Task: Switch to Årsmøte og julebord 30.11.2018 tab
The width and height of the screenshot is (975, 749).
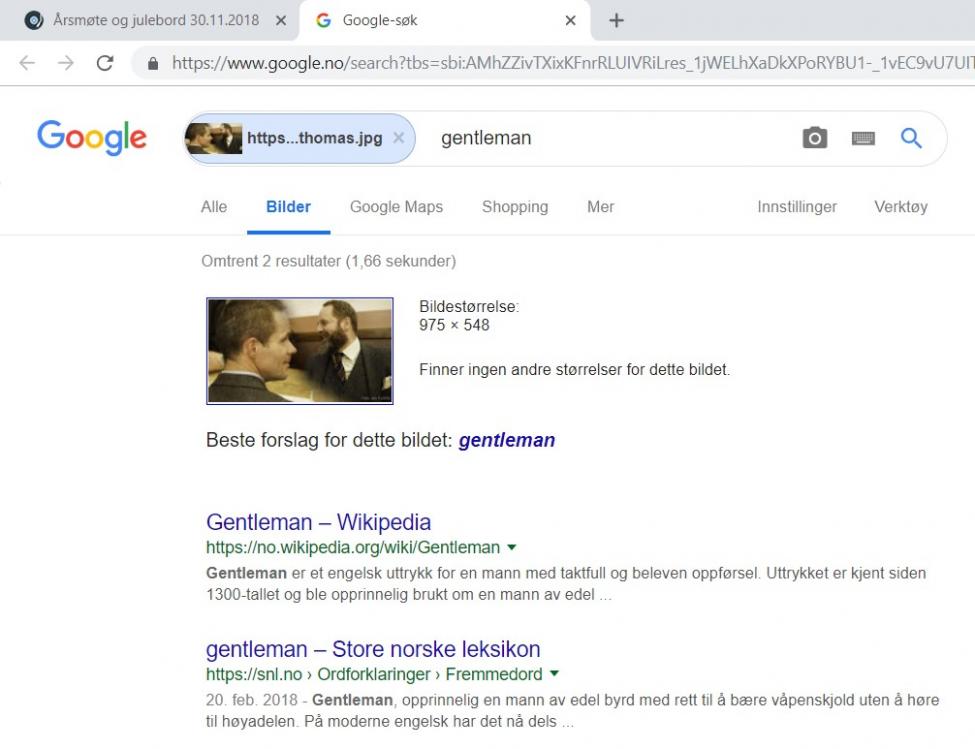Action: click(149, 21)
